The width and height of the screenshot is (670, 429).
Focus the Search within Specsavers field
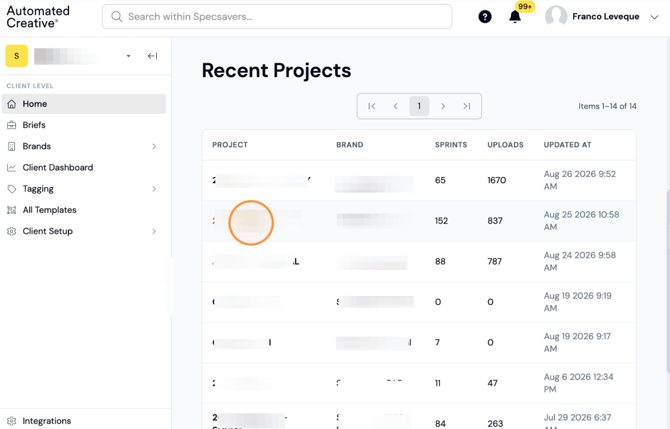(277, 17)
